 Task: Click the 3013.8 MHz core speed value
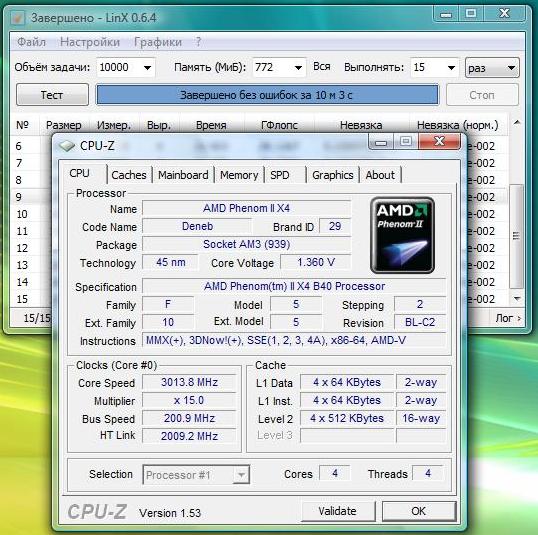189,382
